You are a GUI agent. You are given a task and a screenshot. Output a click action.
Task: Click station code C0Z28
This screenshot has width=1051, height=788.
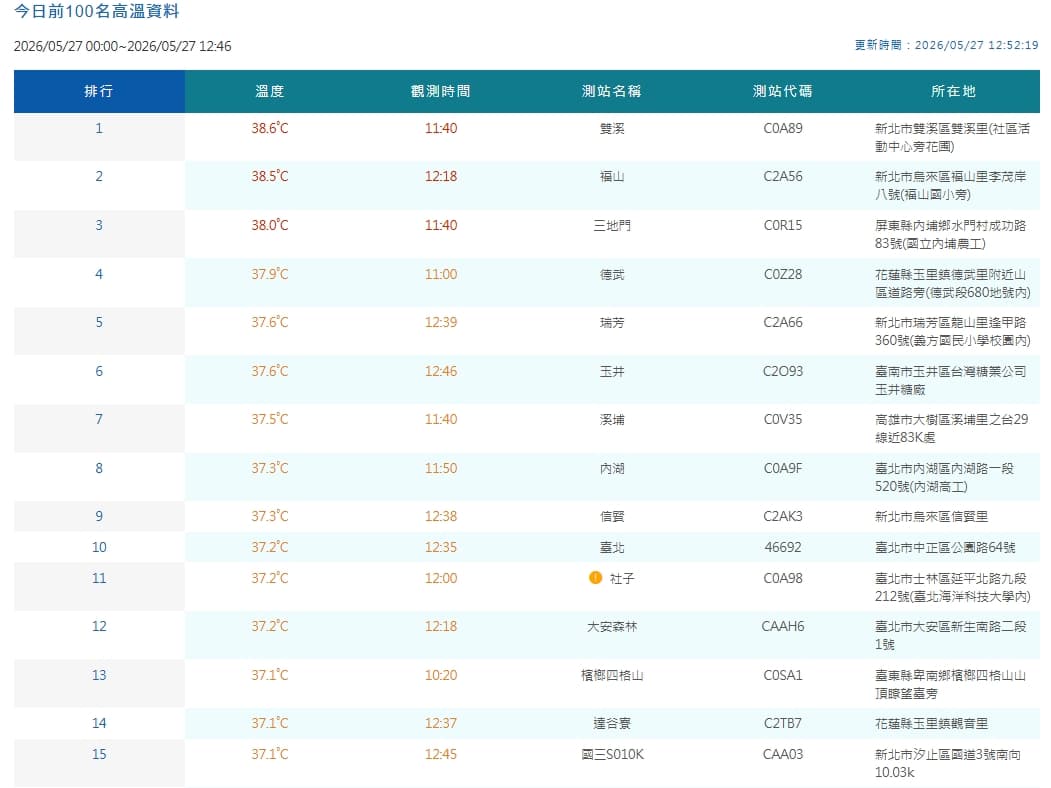point(783,275)
